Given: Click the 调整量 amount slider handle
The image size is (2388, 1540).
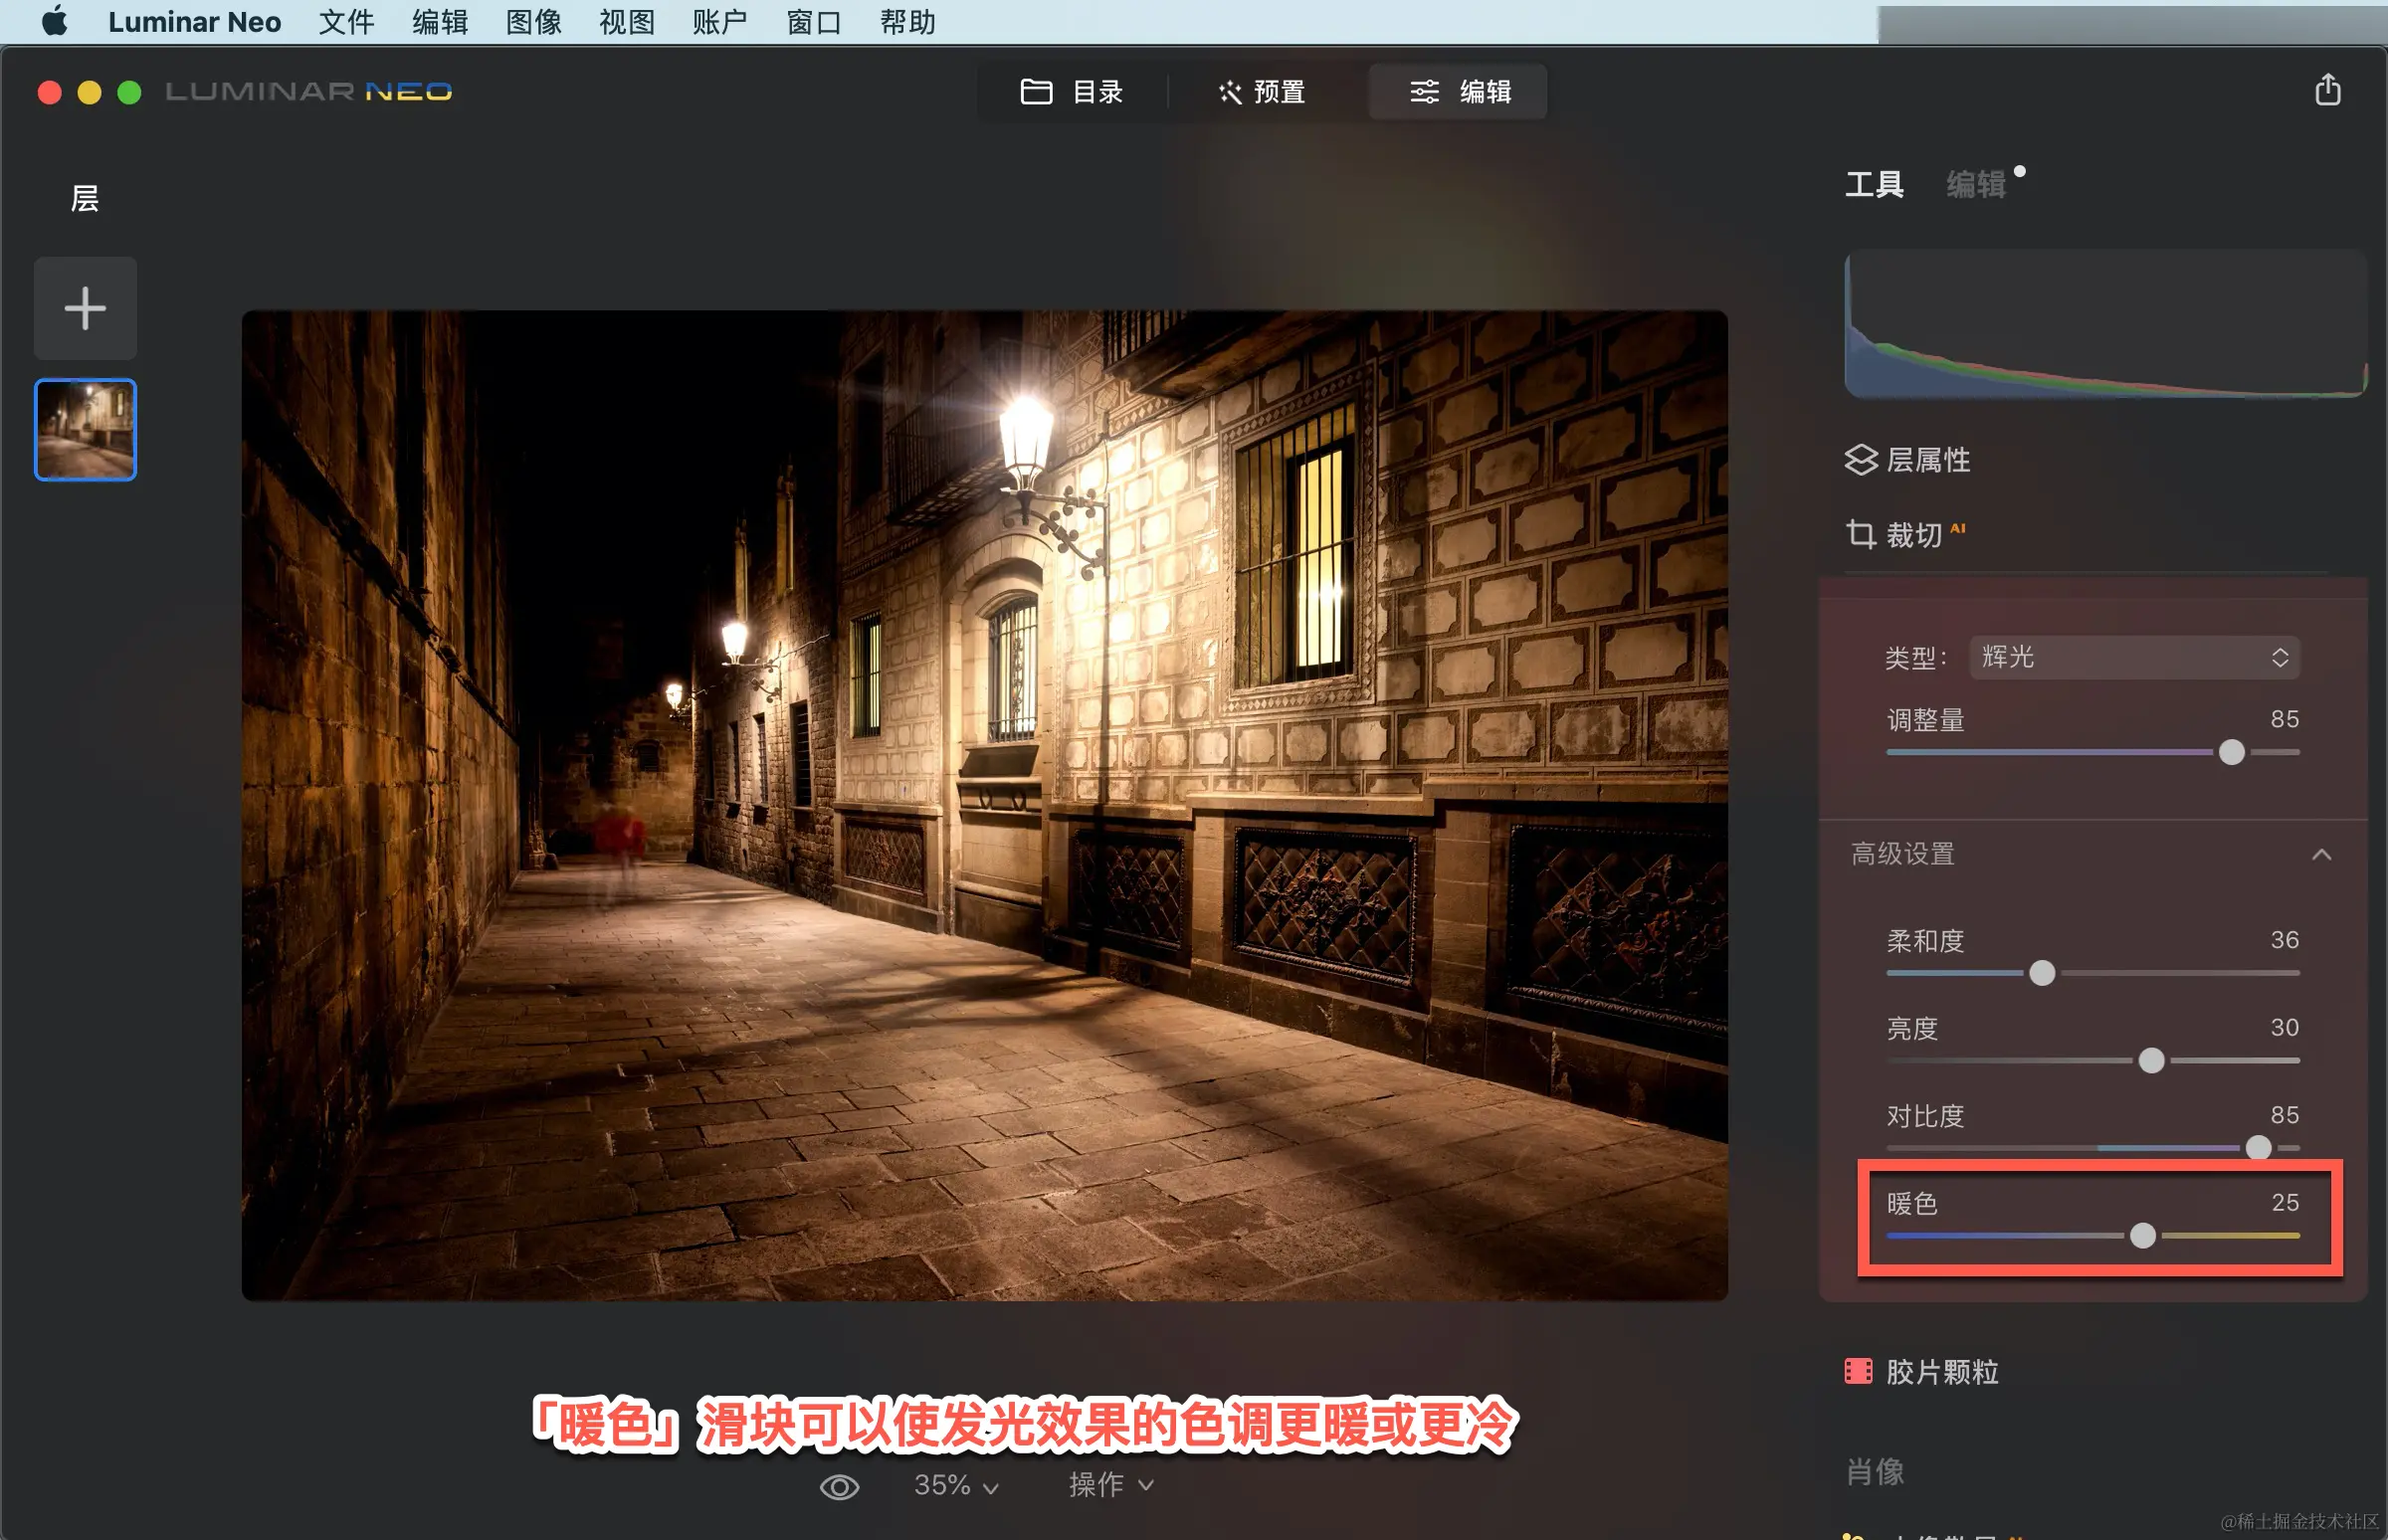Looking at the screenshot, I should (x=2231, y=752).
